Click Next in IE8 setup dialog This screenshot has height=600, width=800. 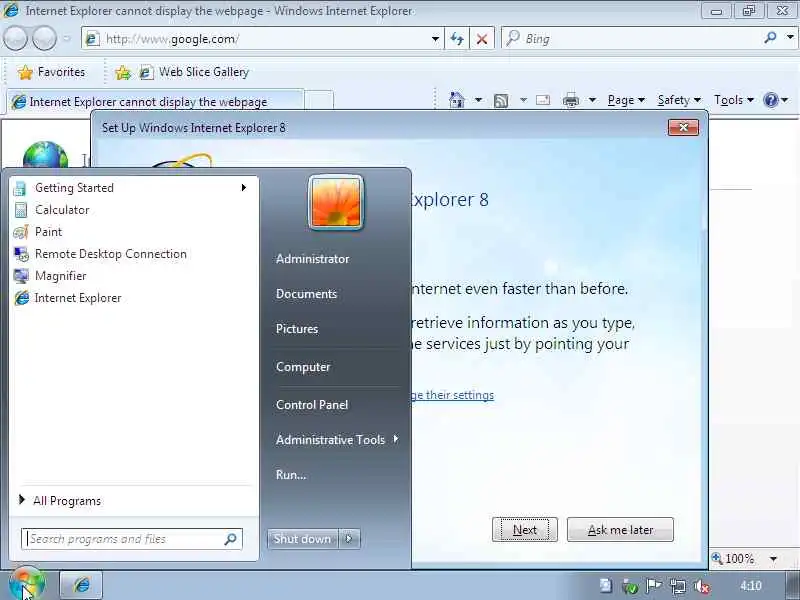[x=524, y=530]
